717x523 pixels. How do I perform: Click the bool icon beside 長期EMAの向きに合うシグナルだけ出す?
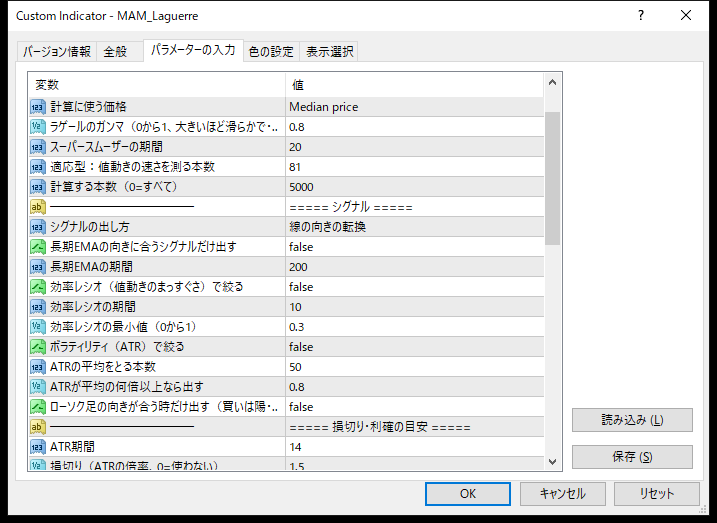pos(38,247)
